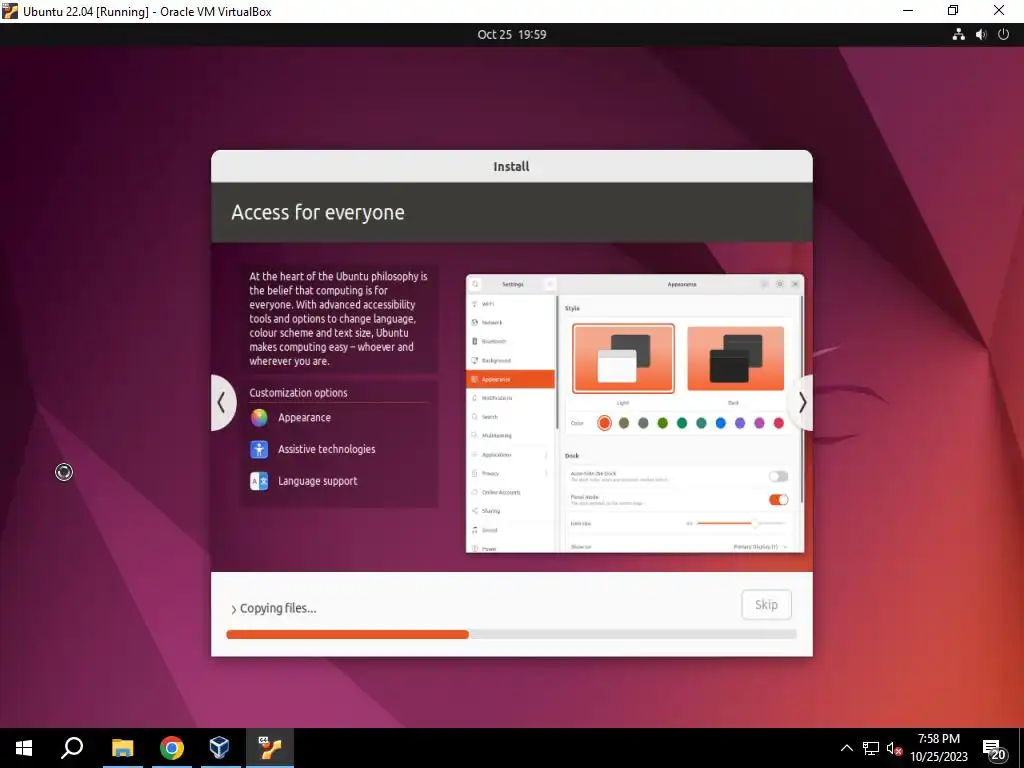Image resolution: width=1024 pixels, height=768 pixels.
Task: Click the Settings Appearance screenshot in slide
Action: click(635, 413)
